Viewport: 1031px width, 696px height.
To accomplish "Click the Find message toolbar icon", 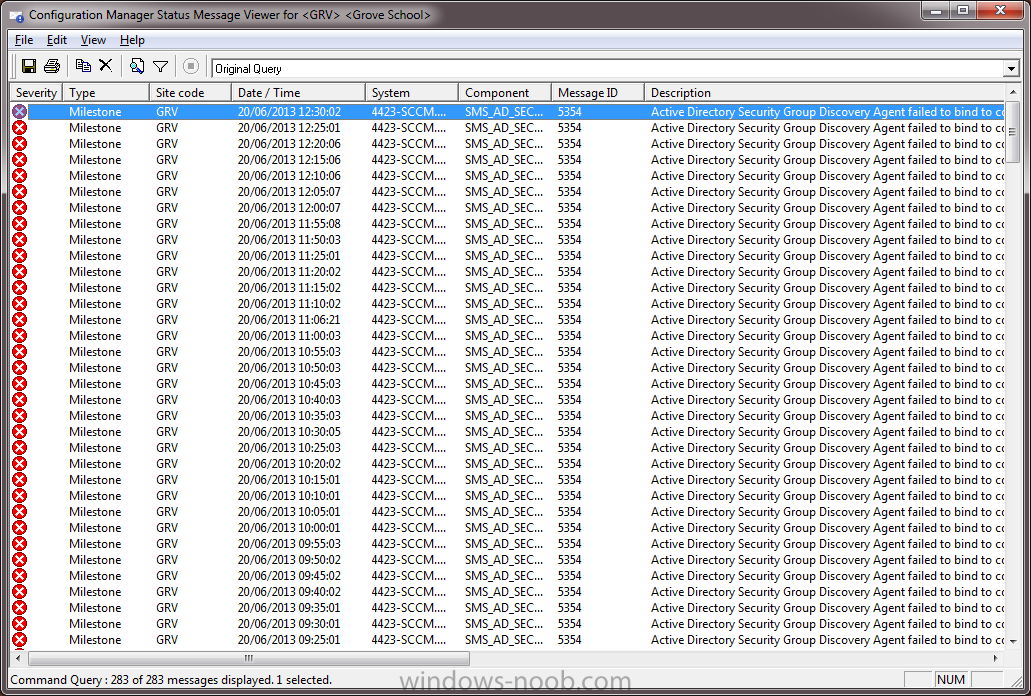I will [x=137, y=66].
